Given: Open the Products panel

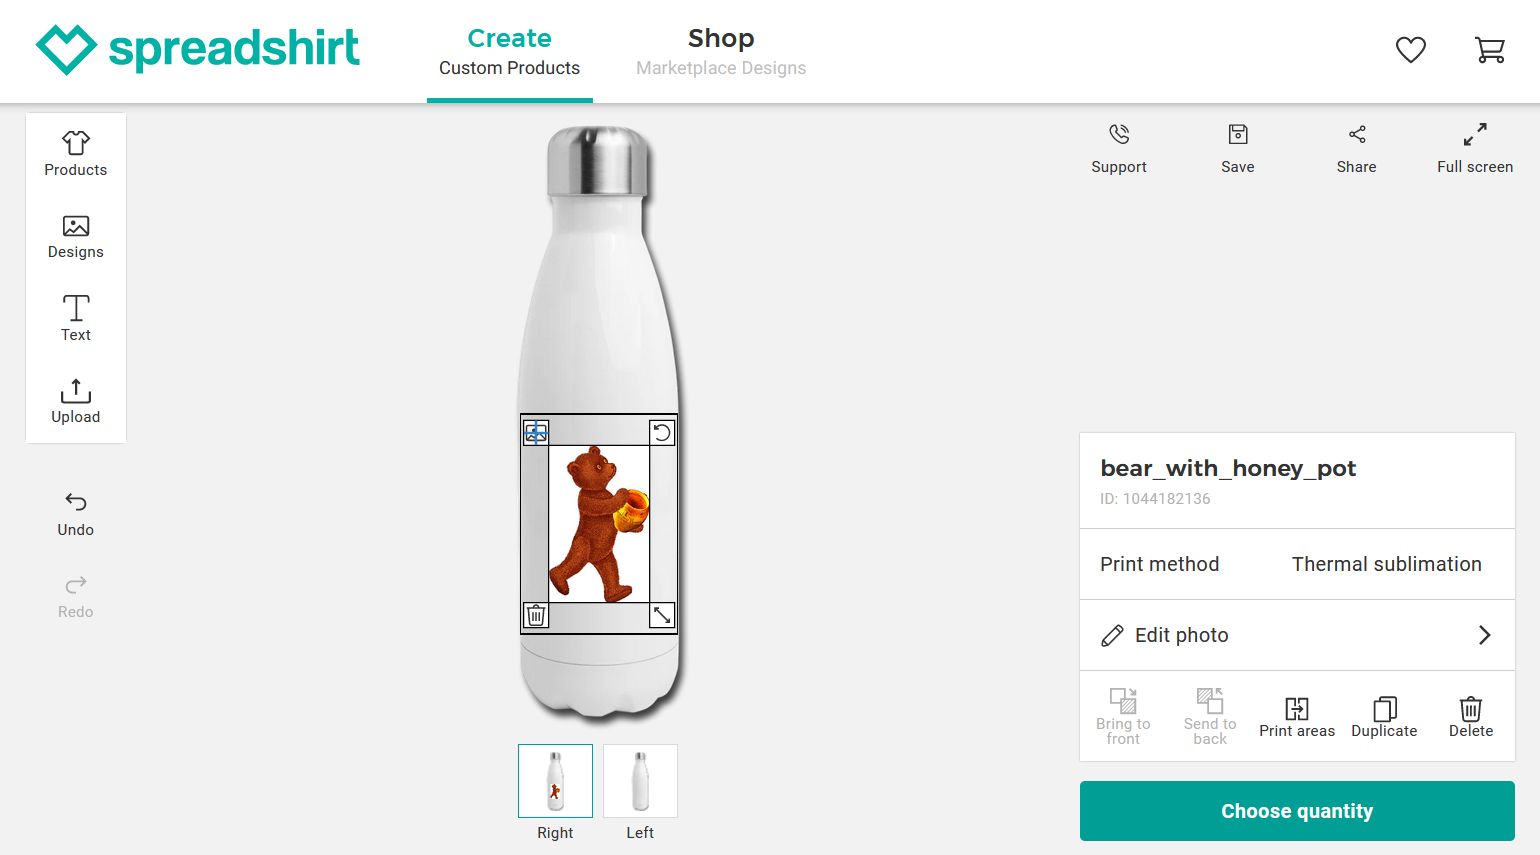Looking at the screenshot, I should point(75,150).
